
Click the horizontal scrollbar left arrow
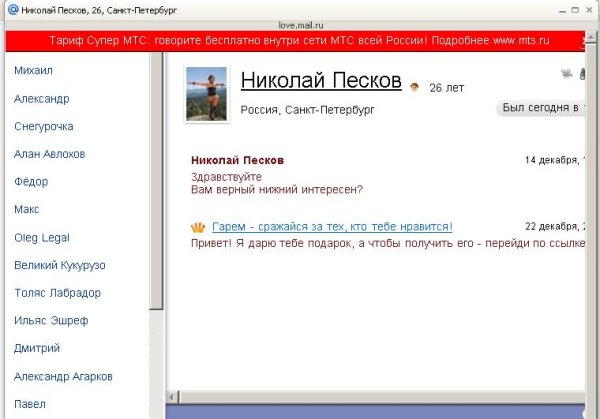click(173, 397)
